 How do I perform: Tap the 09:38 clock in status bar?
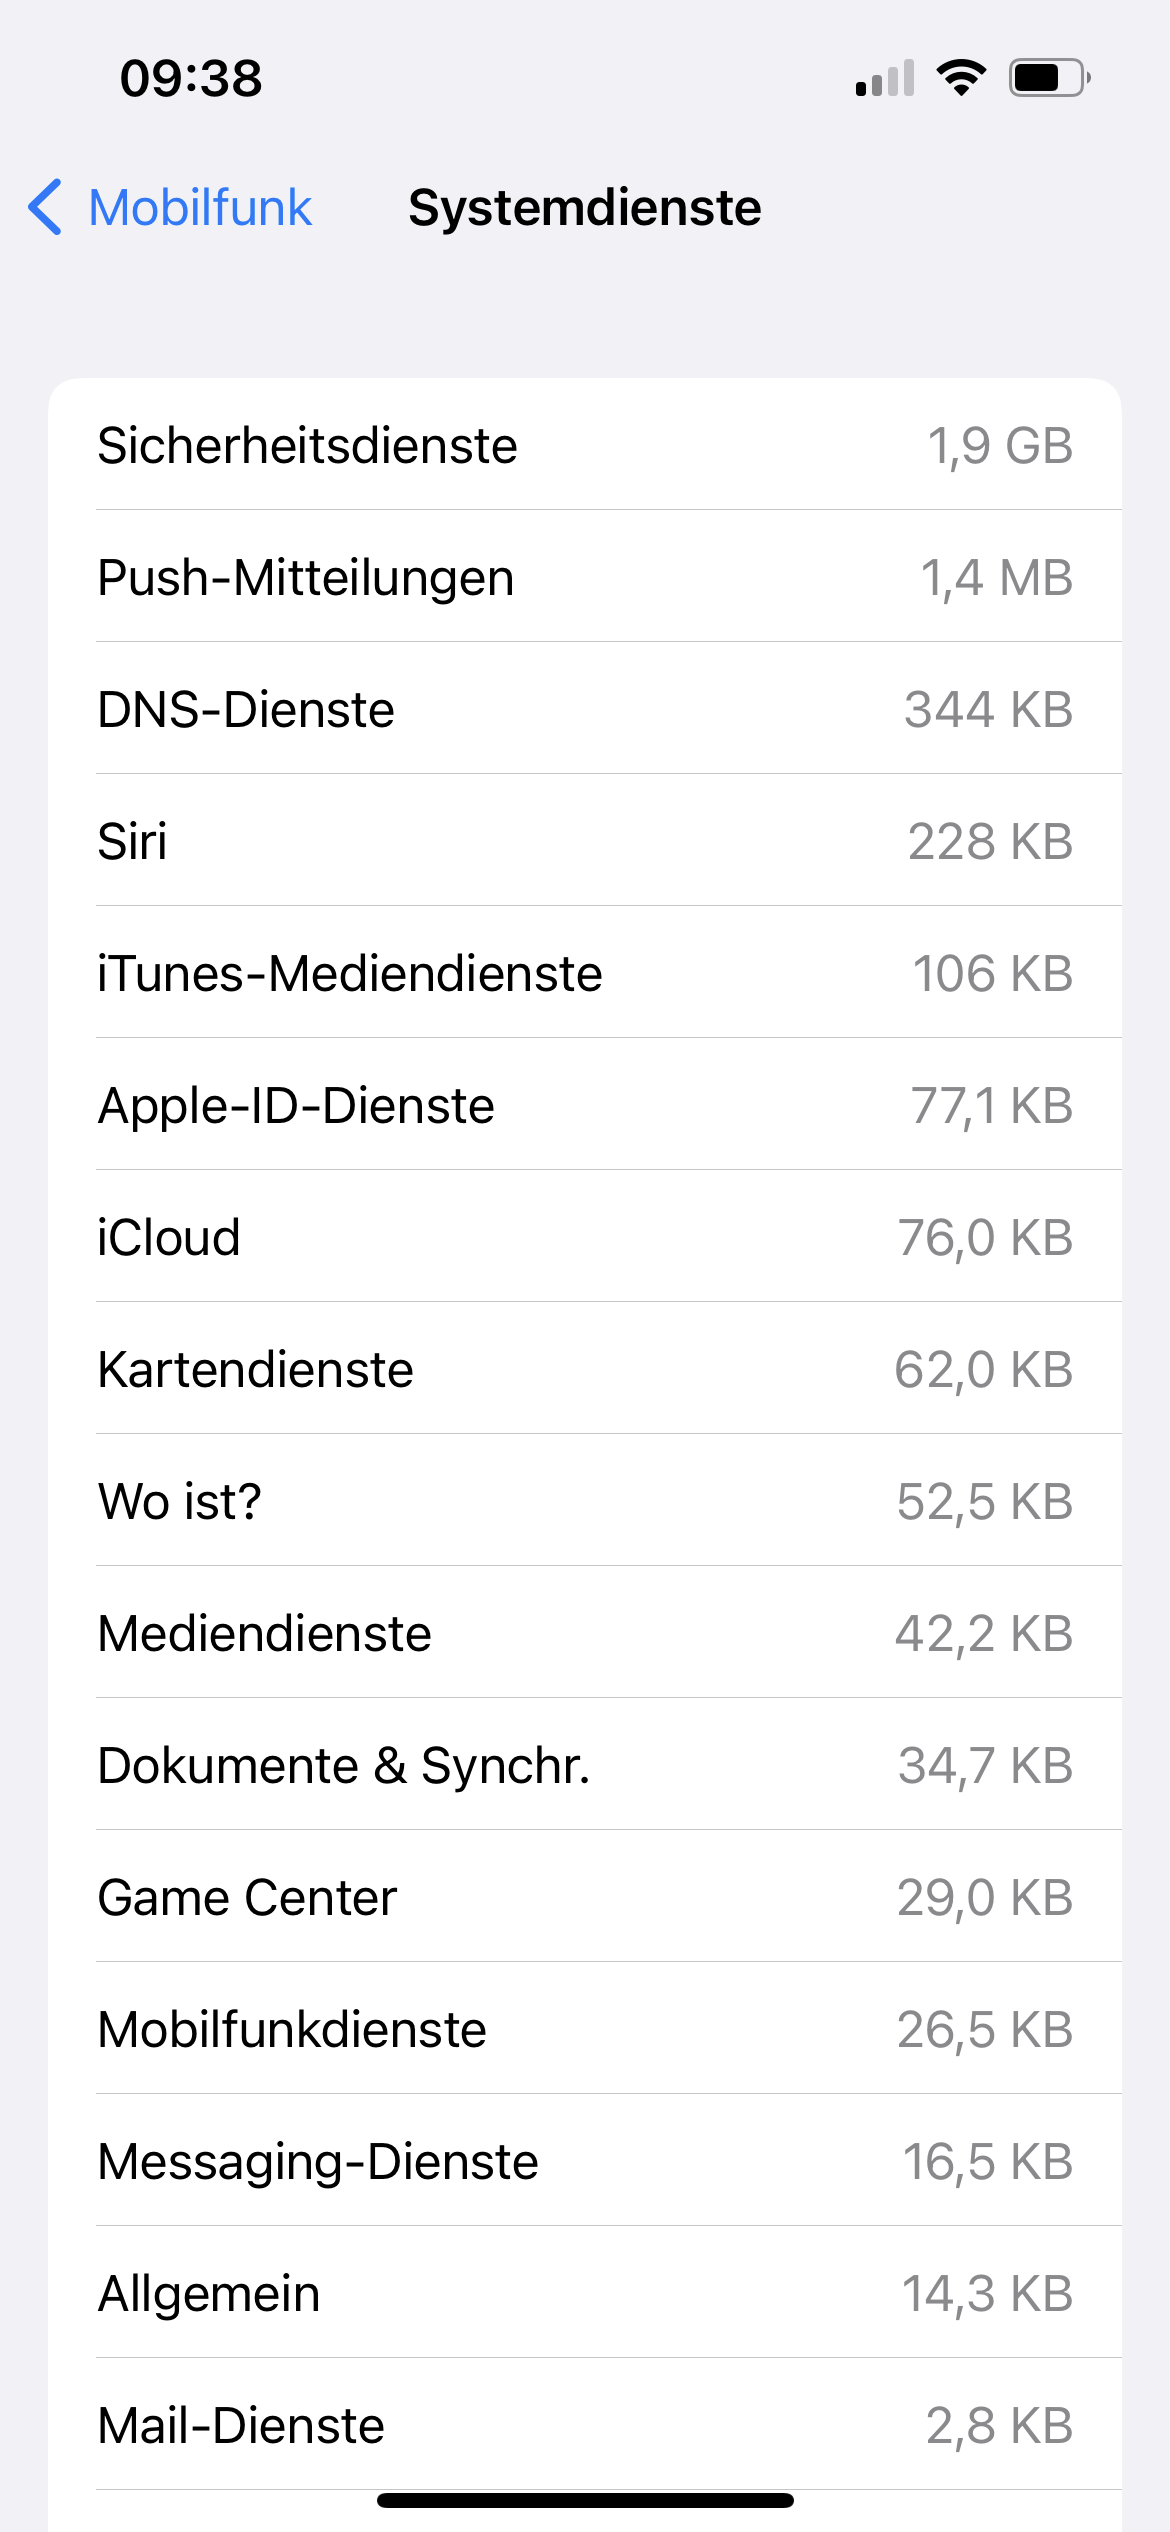point(191,78)
